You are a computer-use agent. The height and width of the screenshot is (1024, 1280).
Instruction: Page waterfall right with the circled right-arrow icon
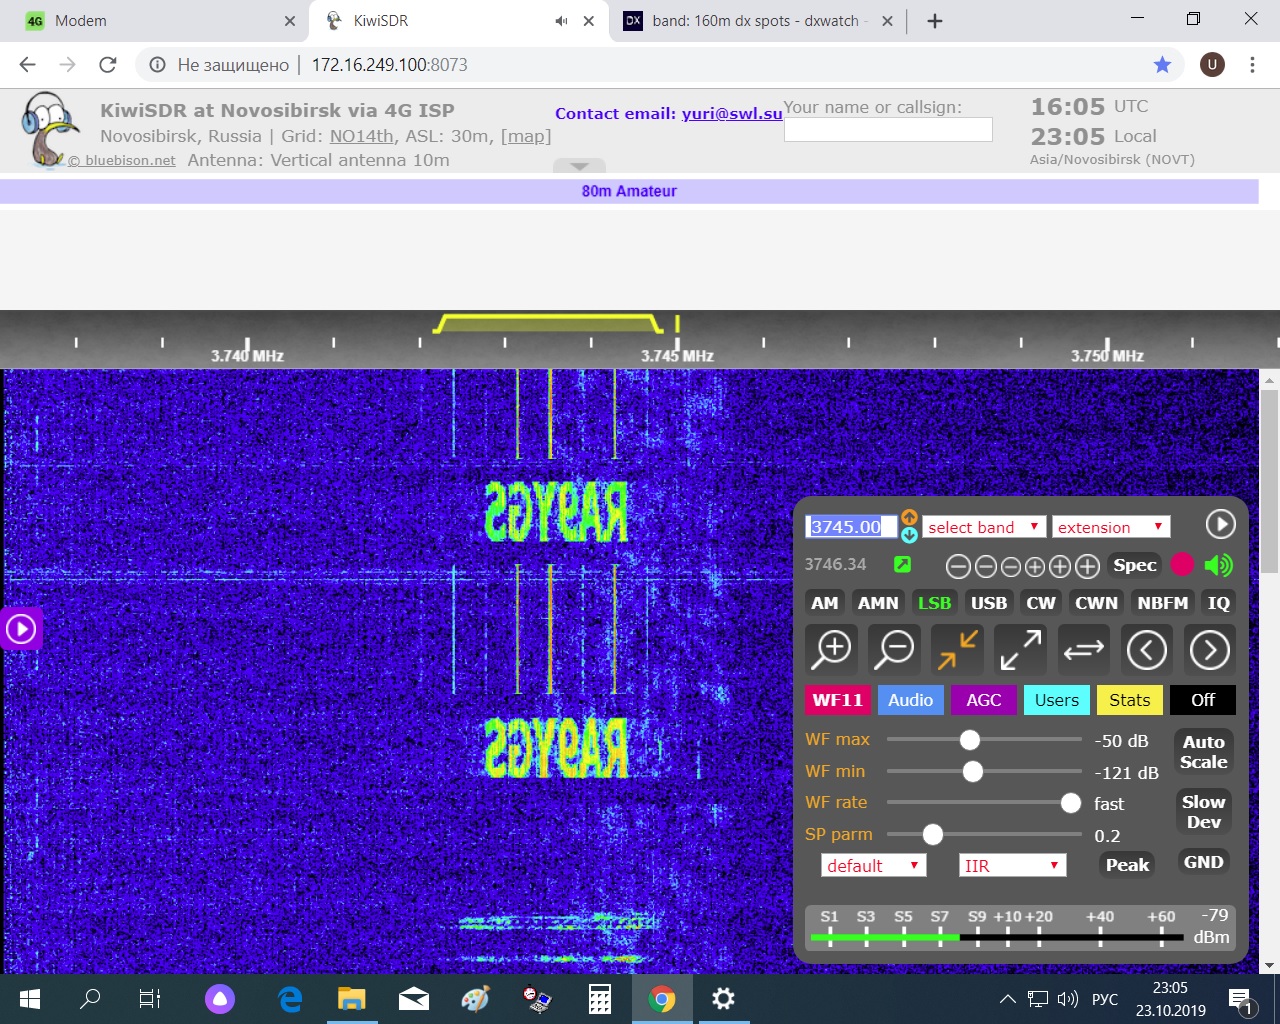pos(1209,650)
